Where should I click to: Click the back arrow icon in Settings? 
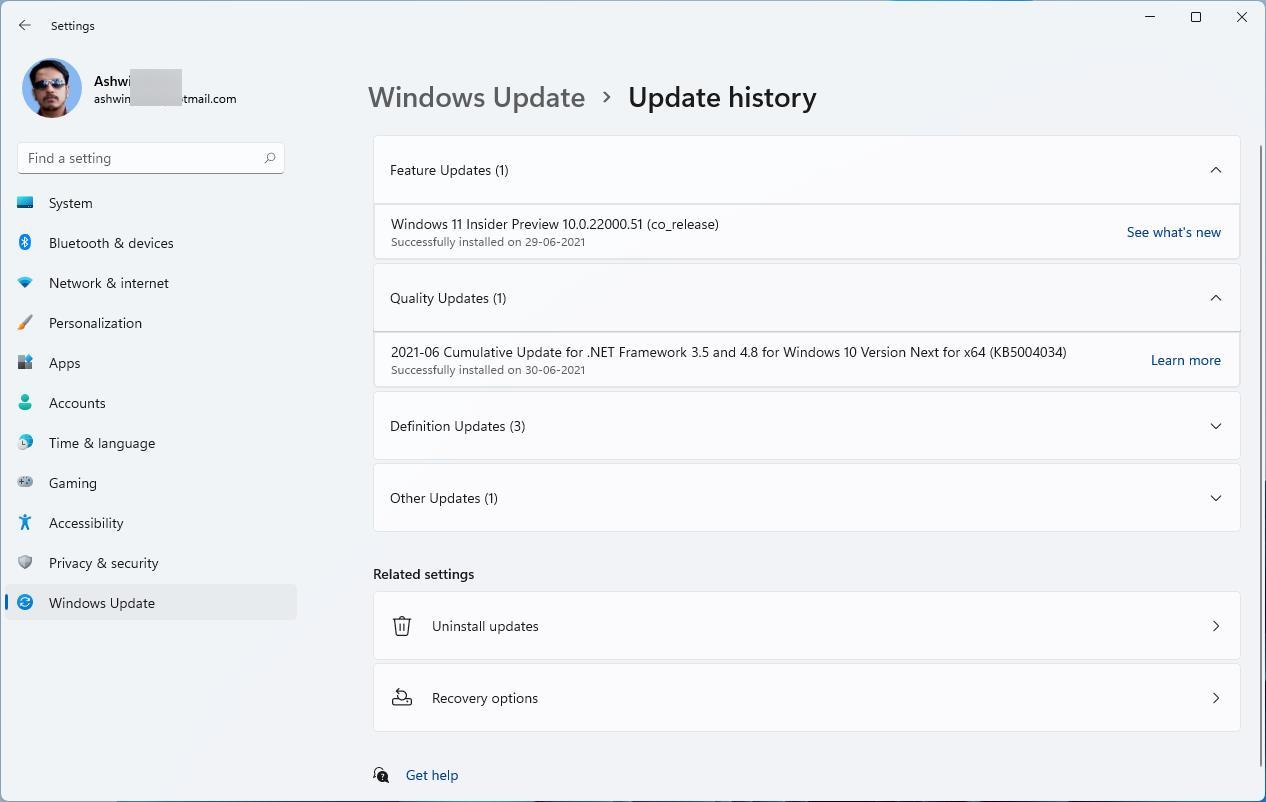(25, 25)
